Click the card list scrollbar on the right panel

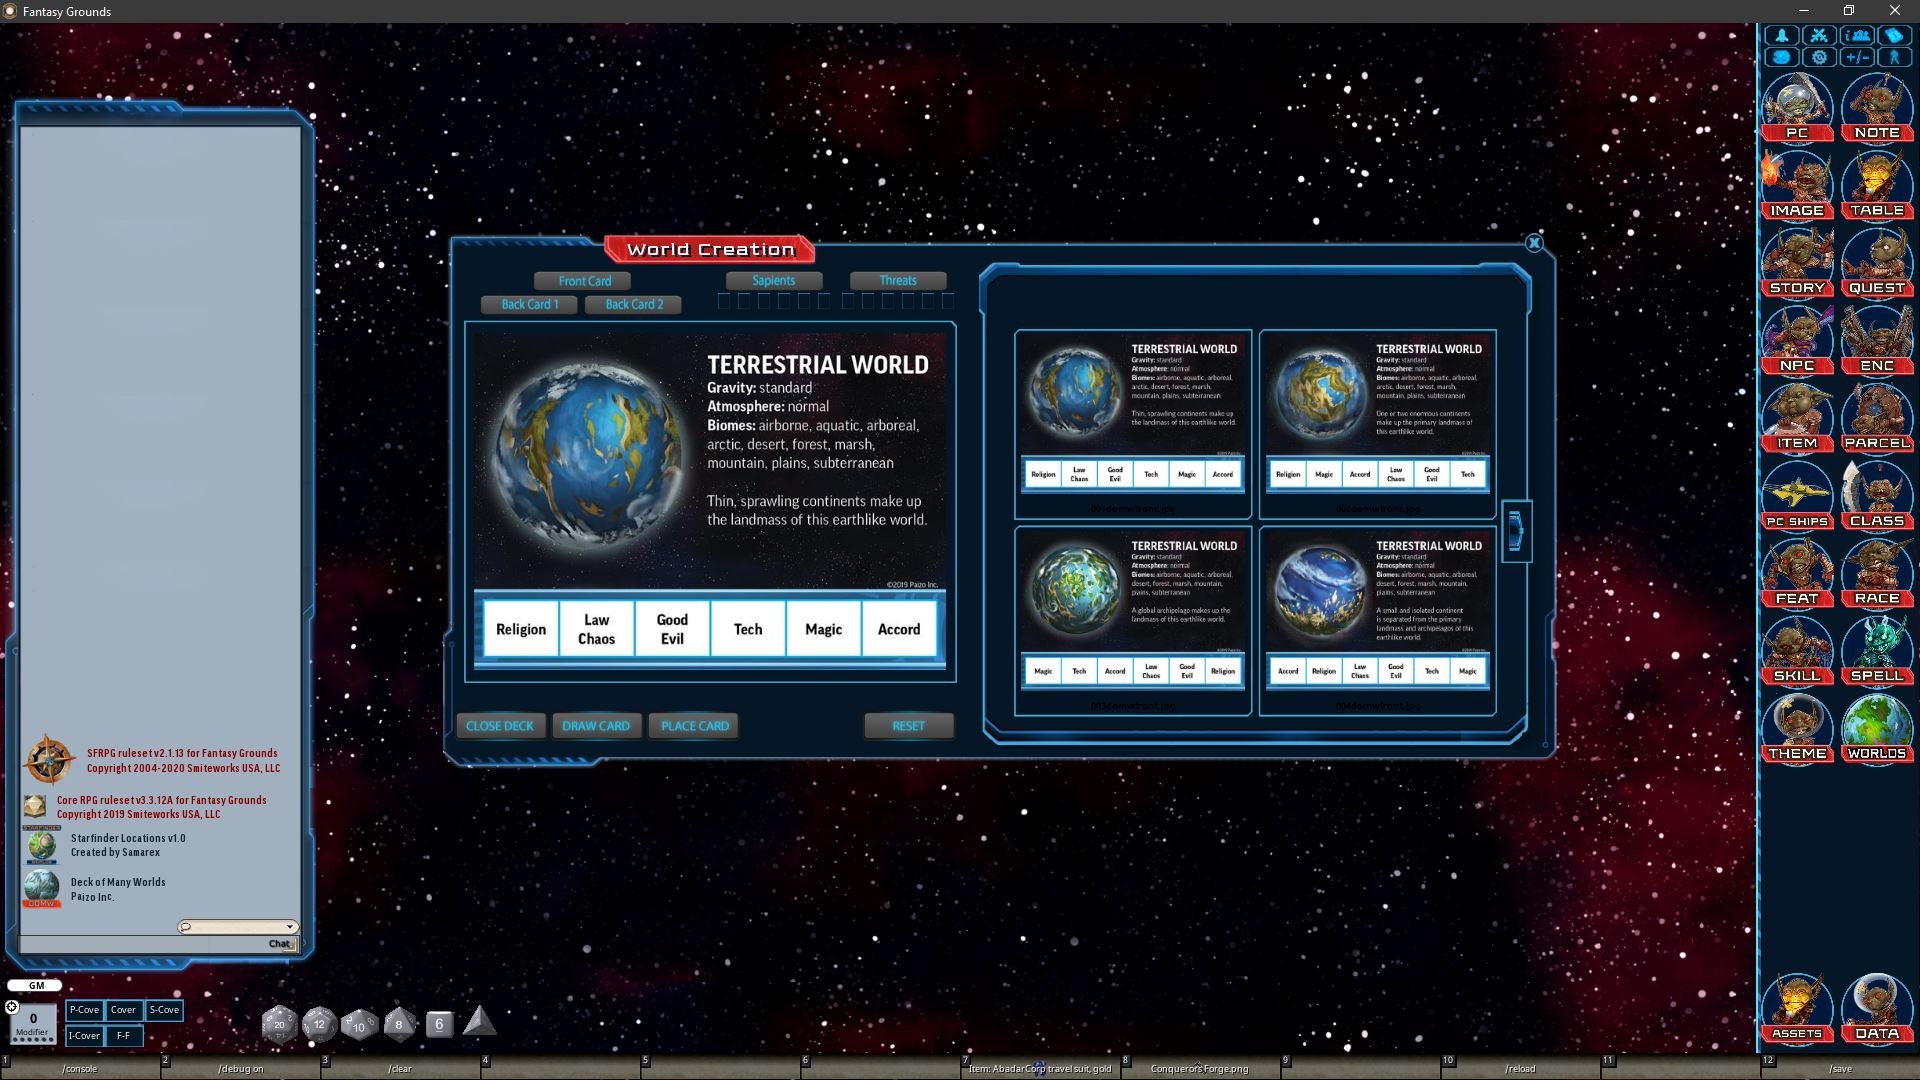1517,532
